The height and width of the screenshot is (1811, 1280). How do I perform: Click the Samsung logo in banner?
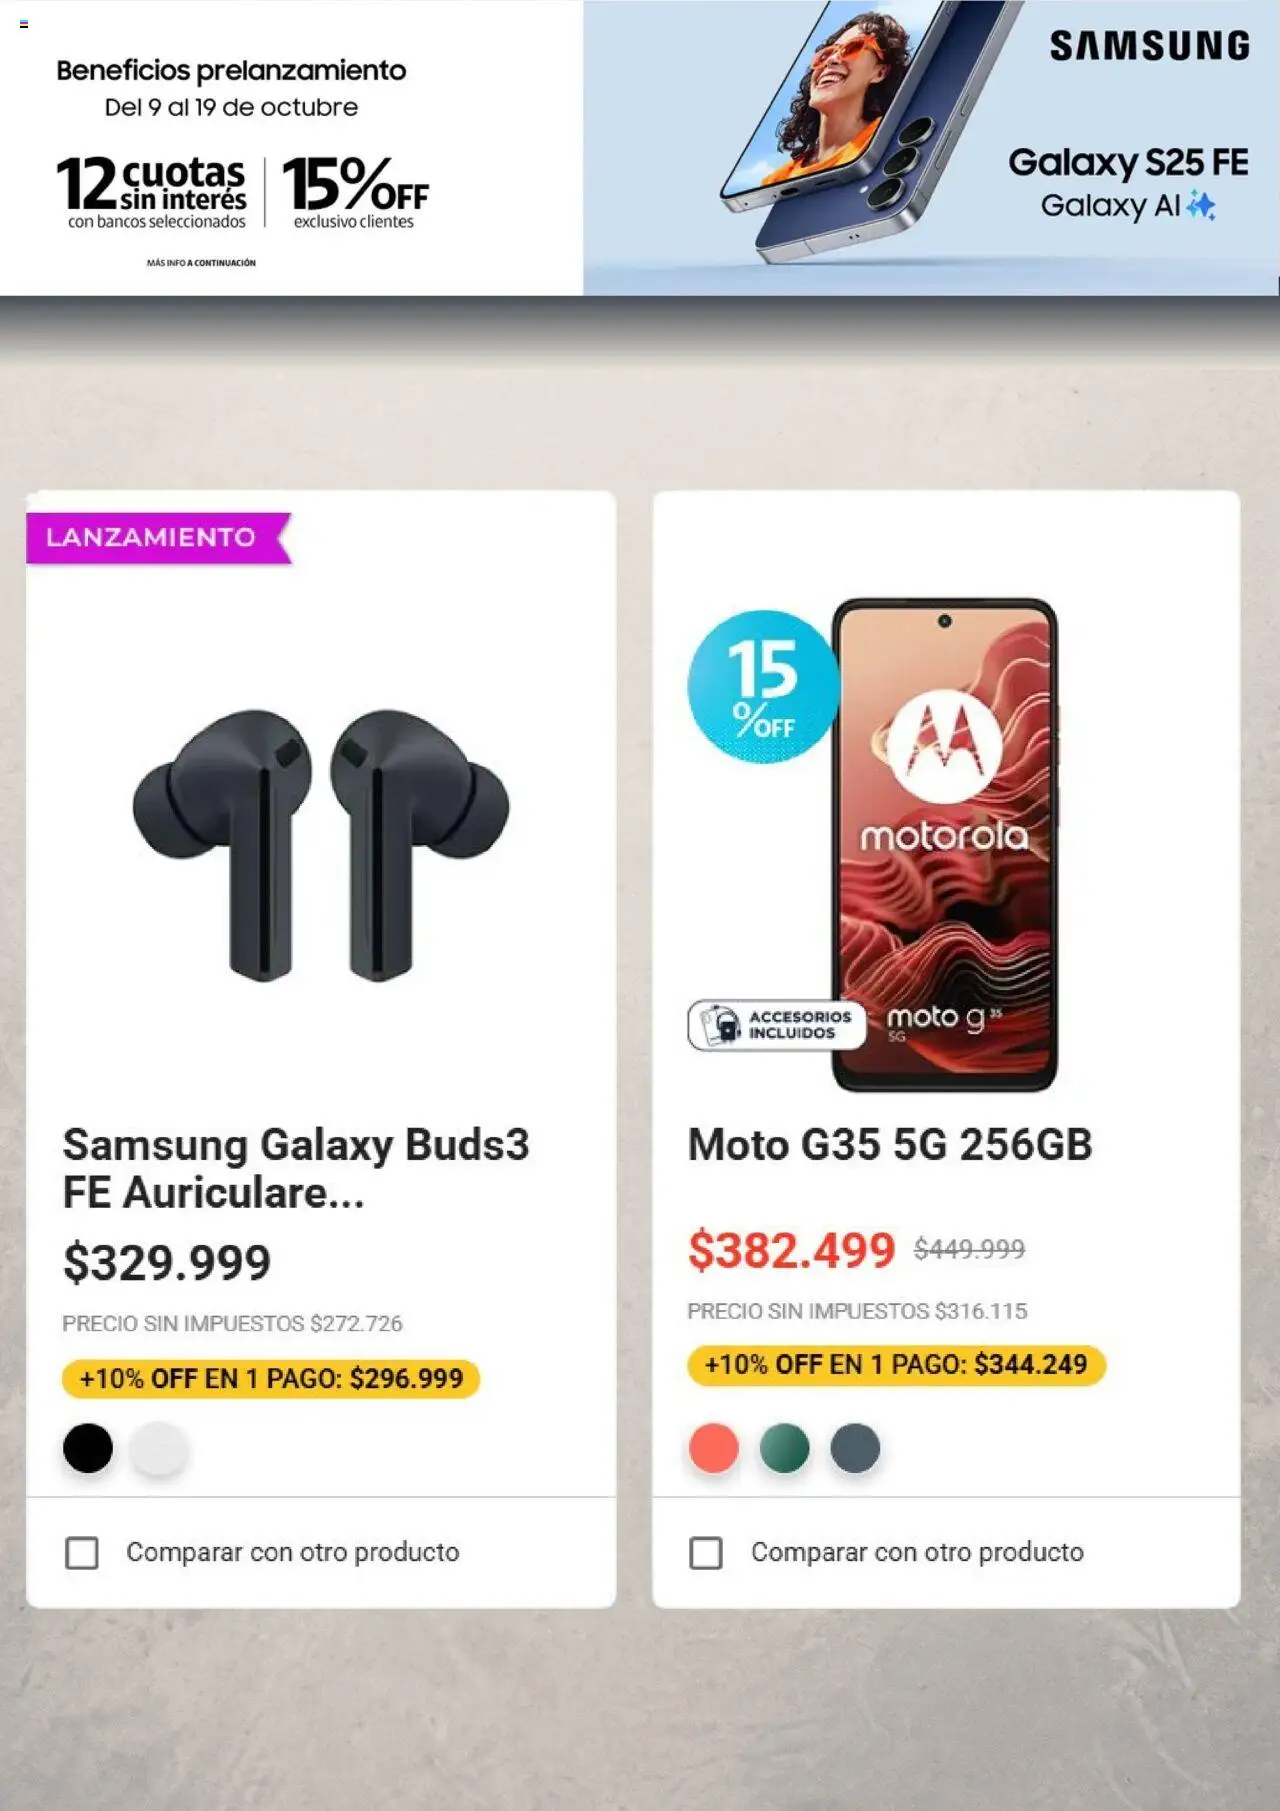coord(1149,46)
